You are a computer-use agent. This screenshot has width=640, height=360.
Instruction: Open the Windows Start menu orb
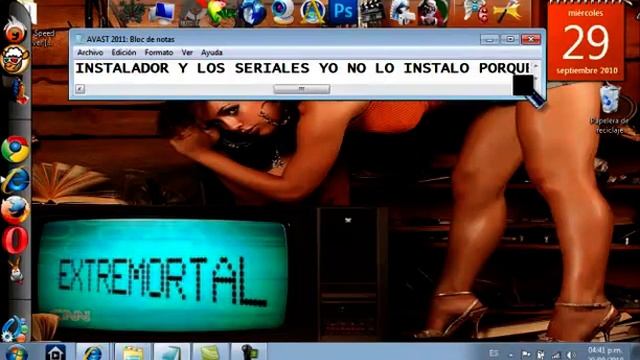[17, 353]
